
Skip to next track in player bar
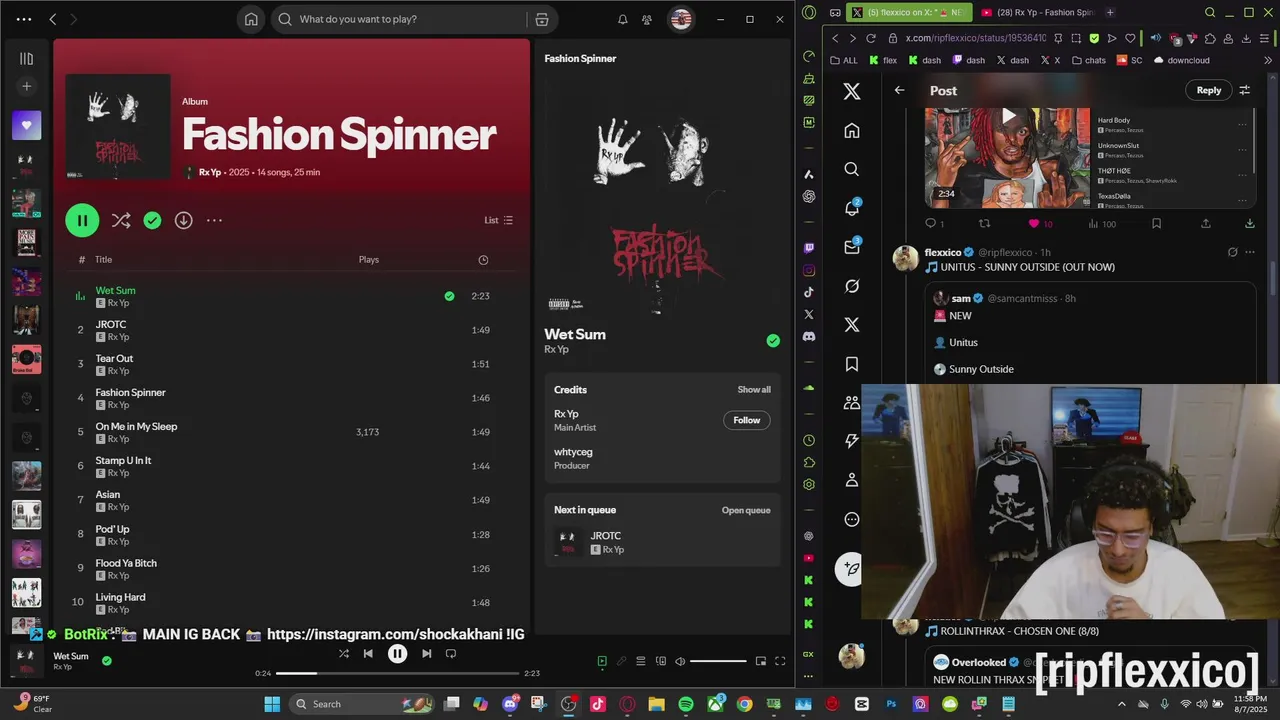[426, 654]
